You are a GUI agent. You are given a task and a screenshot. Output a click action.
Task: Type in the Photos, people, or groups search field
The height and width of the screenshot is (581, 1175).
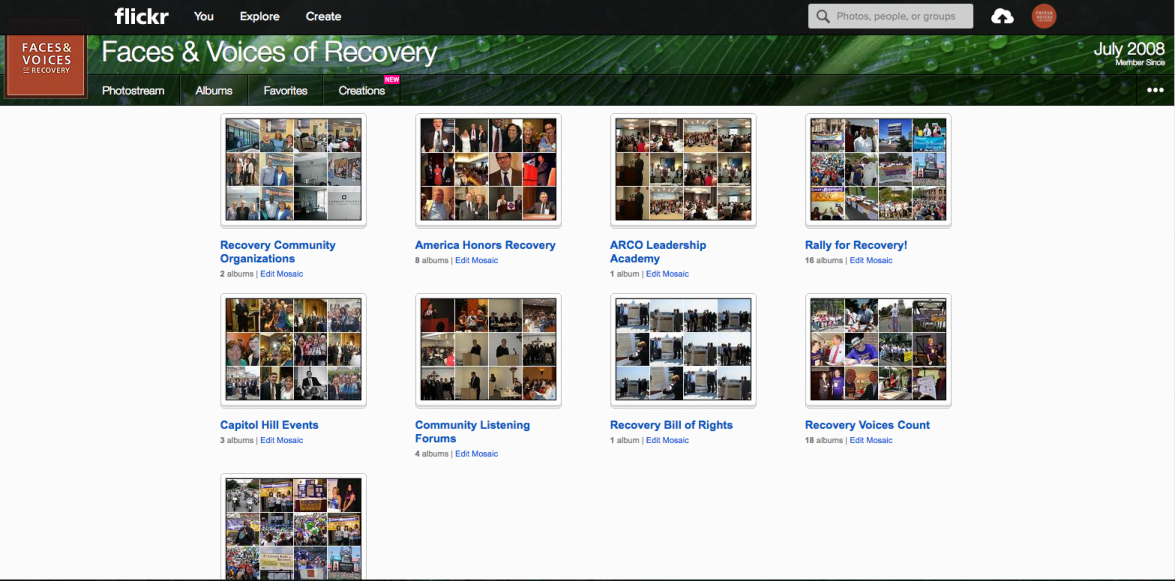coord(895,16)
